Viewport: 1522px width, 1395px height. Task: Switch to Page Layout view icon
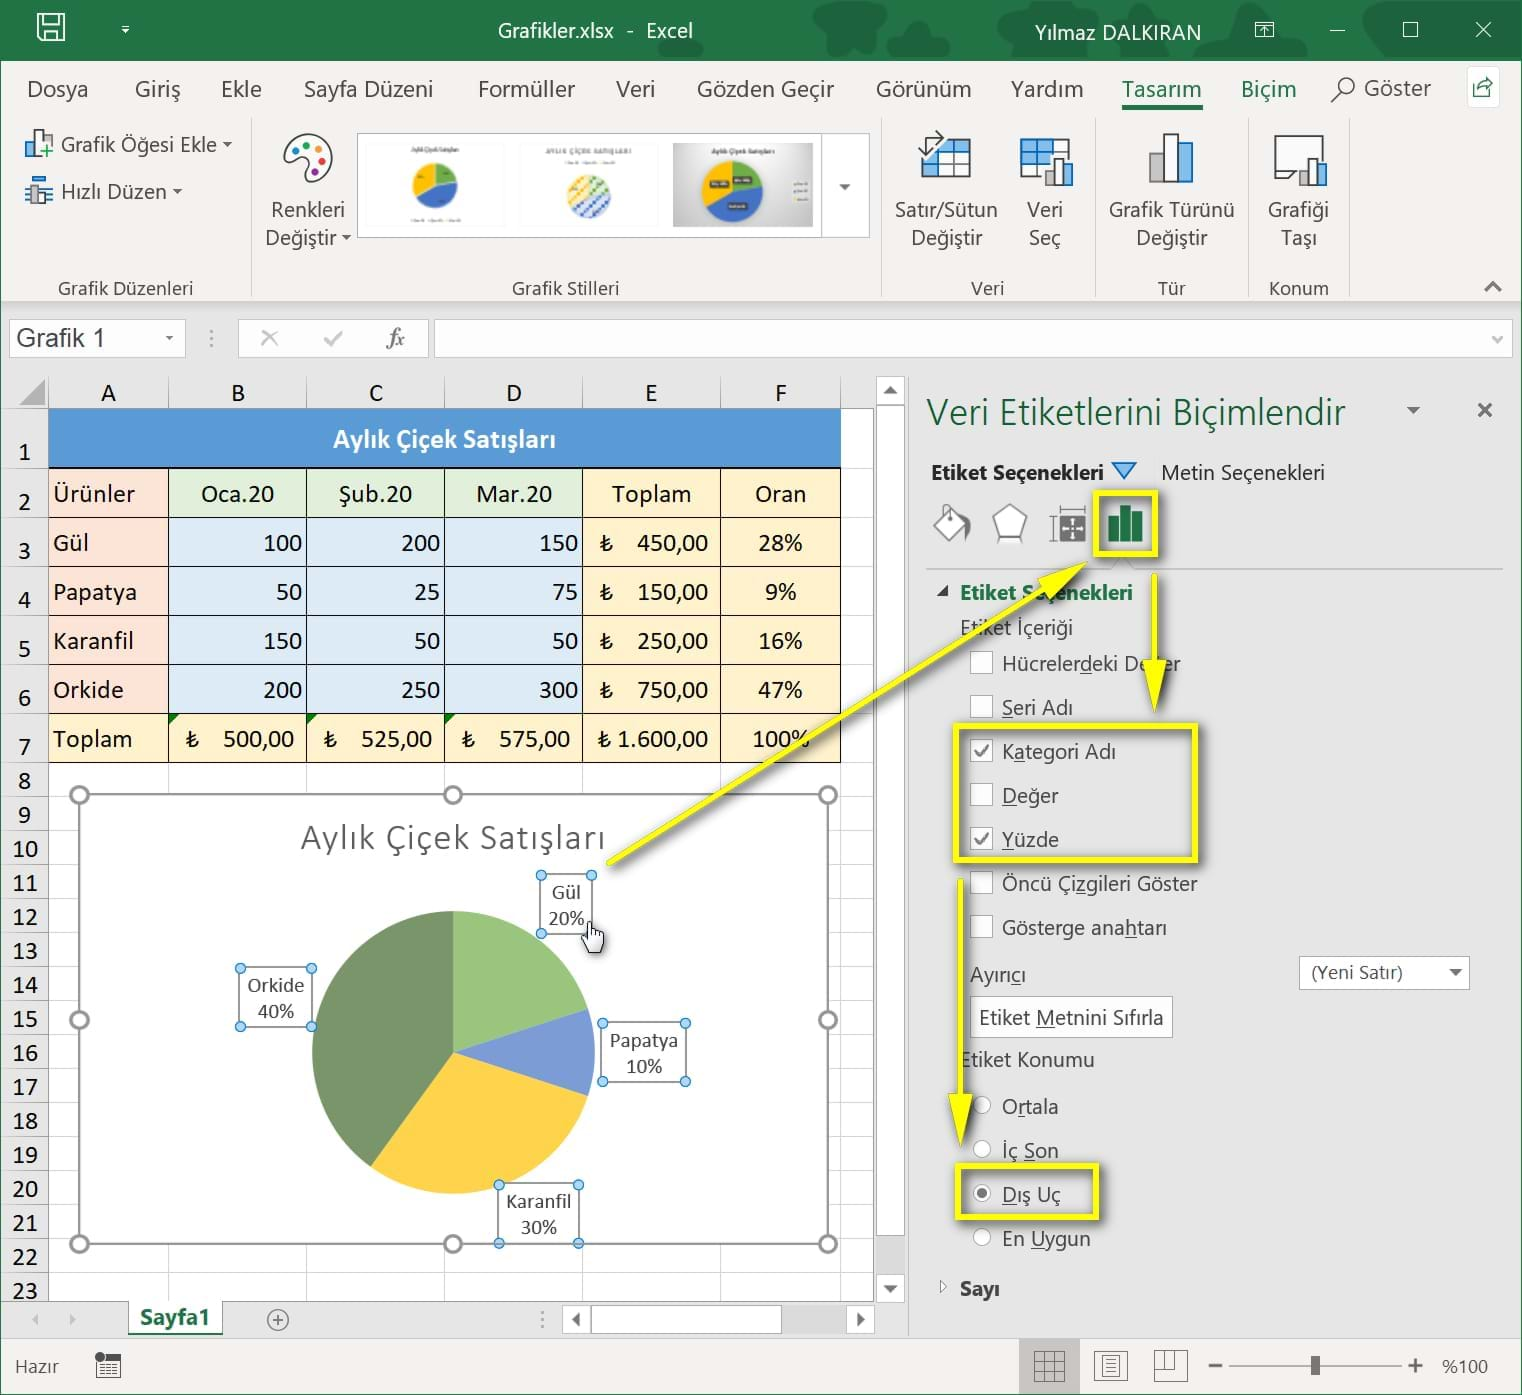click(x=1110, y=1365)
